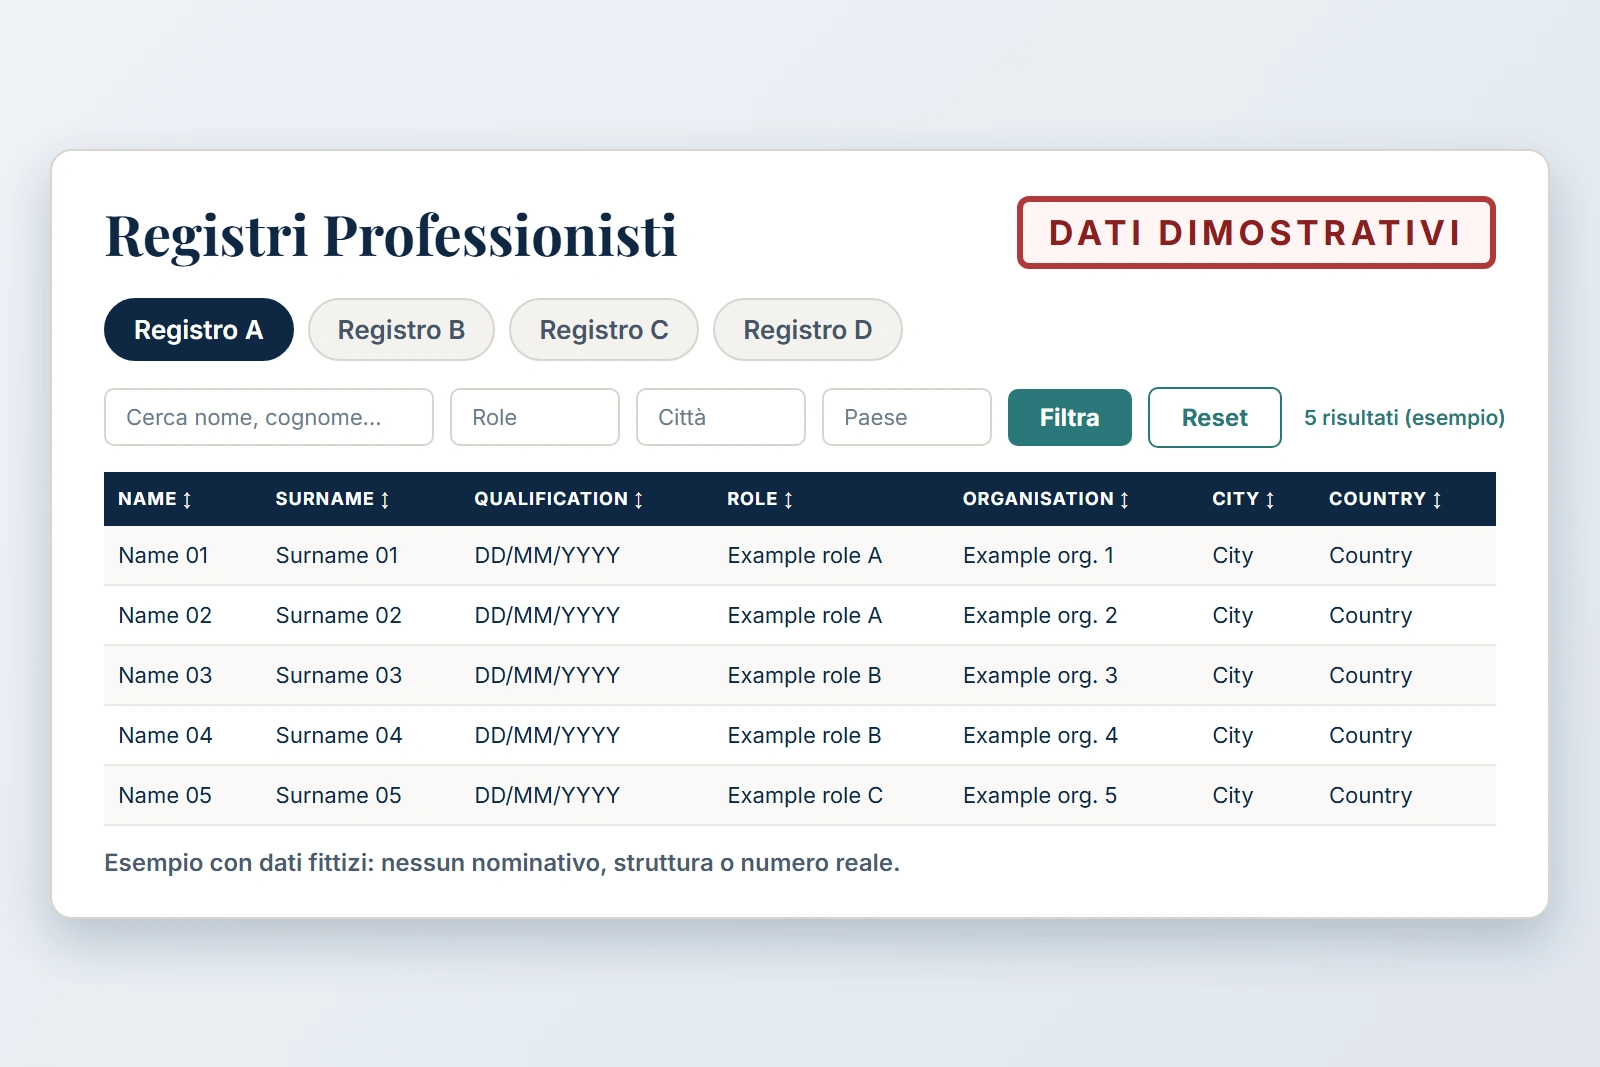Click the 'Surname 04' cell
The image size is (1600, 1067).
[339, 735]
